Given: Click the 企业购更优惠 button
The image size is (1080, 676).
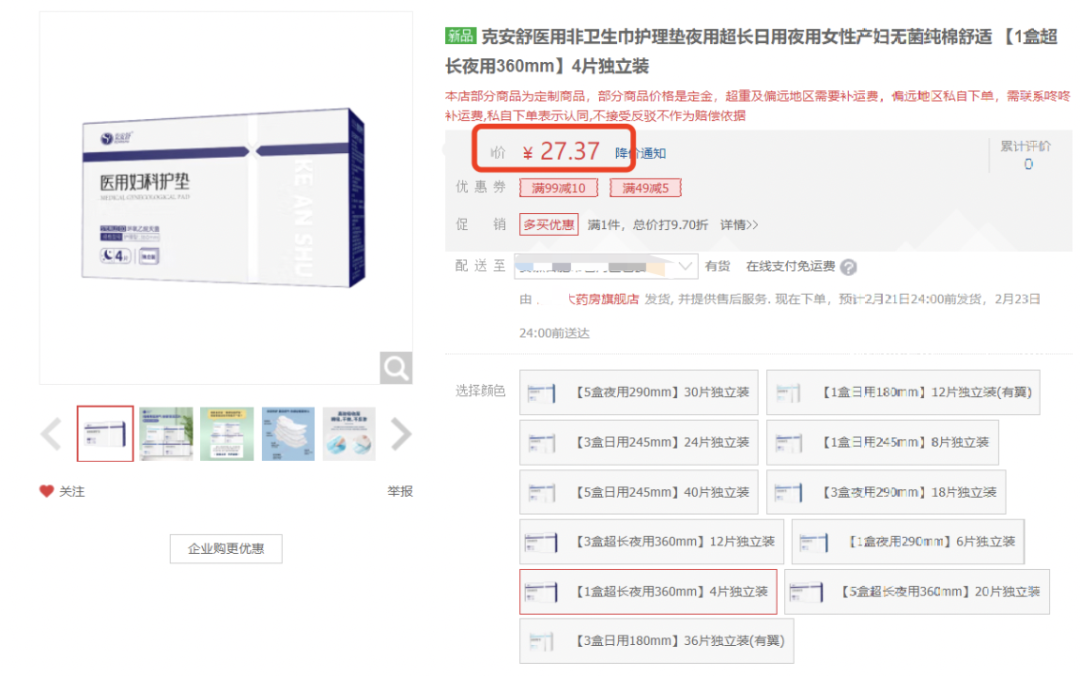Looking at the screenshot, I should coord(226,549).
